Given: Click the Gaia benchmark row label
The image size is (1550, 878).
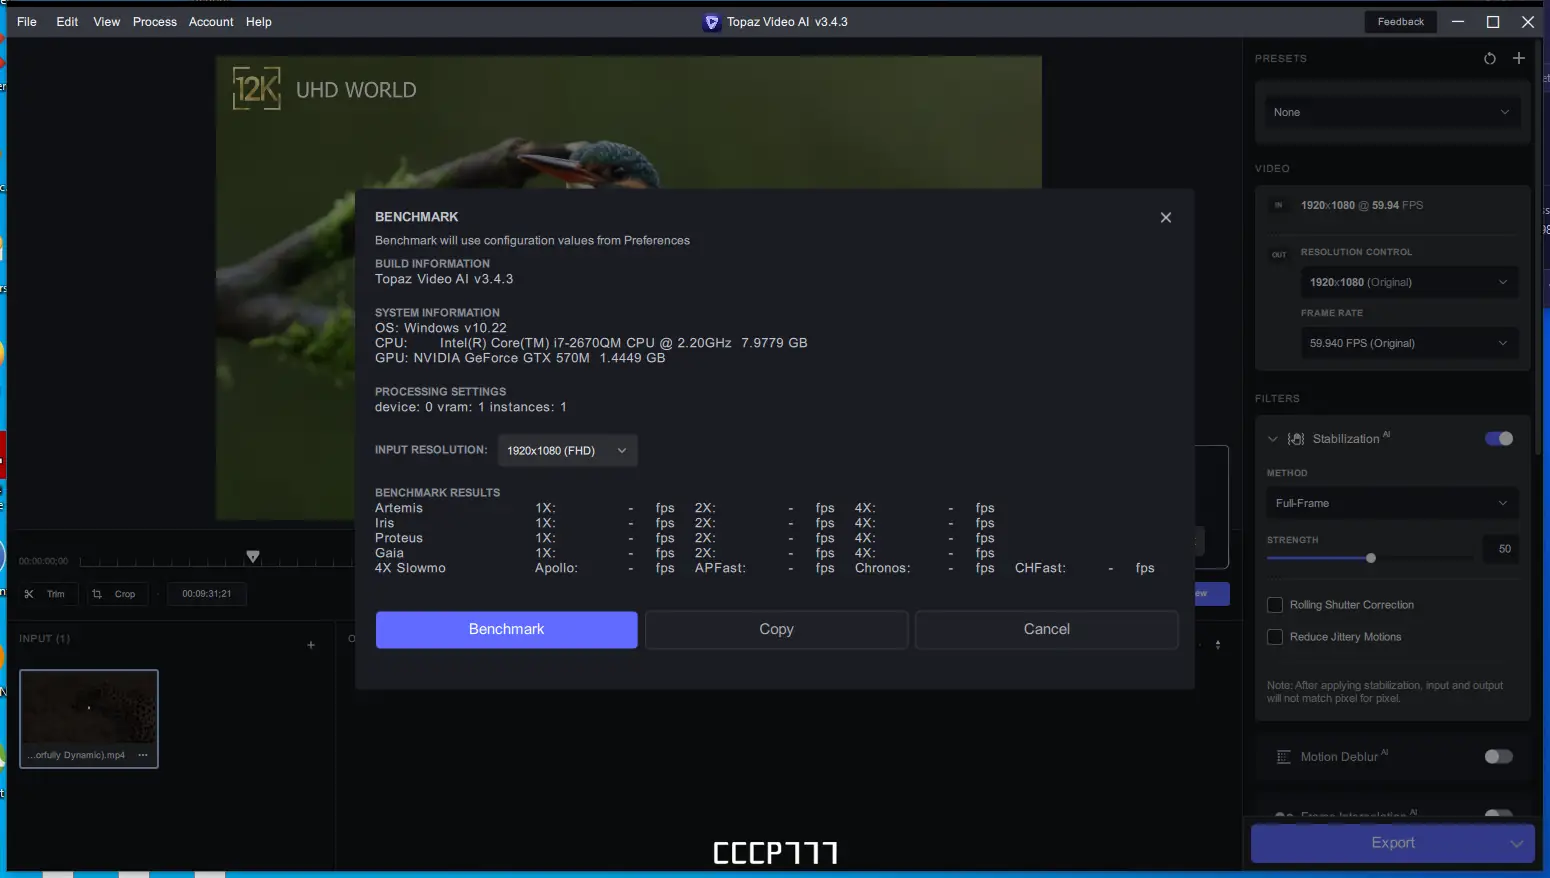Looking at the screenshot, I should pos(390,553).
